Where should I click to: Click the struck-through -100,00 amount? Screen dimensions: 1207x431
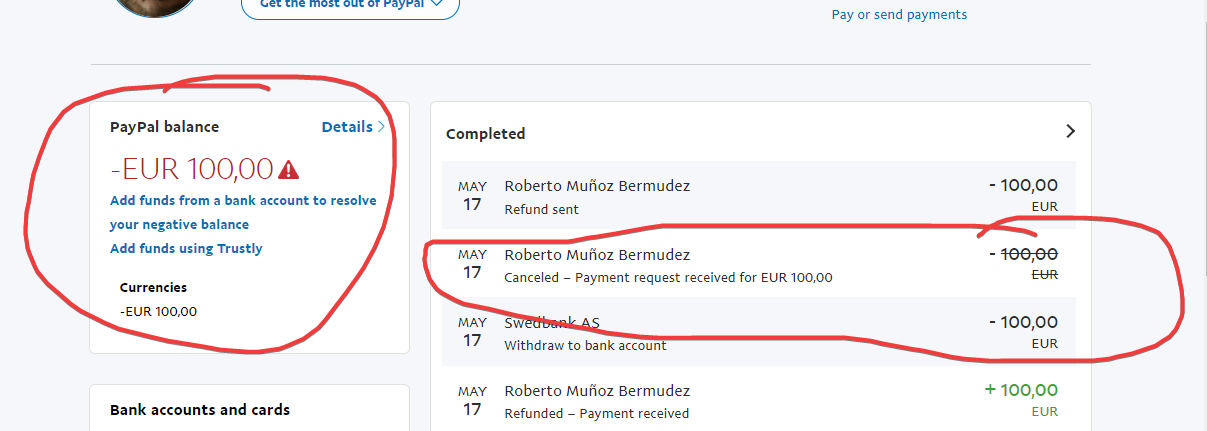(1021, 255)
